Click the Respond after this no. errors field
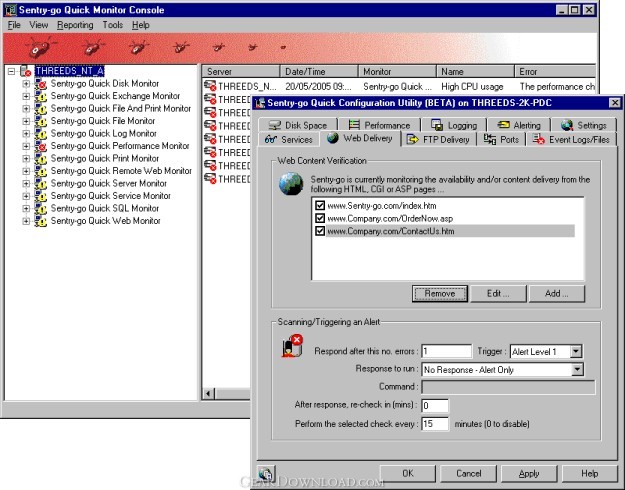The width and height of the screenshot is (625, 490). 446,351
